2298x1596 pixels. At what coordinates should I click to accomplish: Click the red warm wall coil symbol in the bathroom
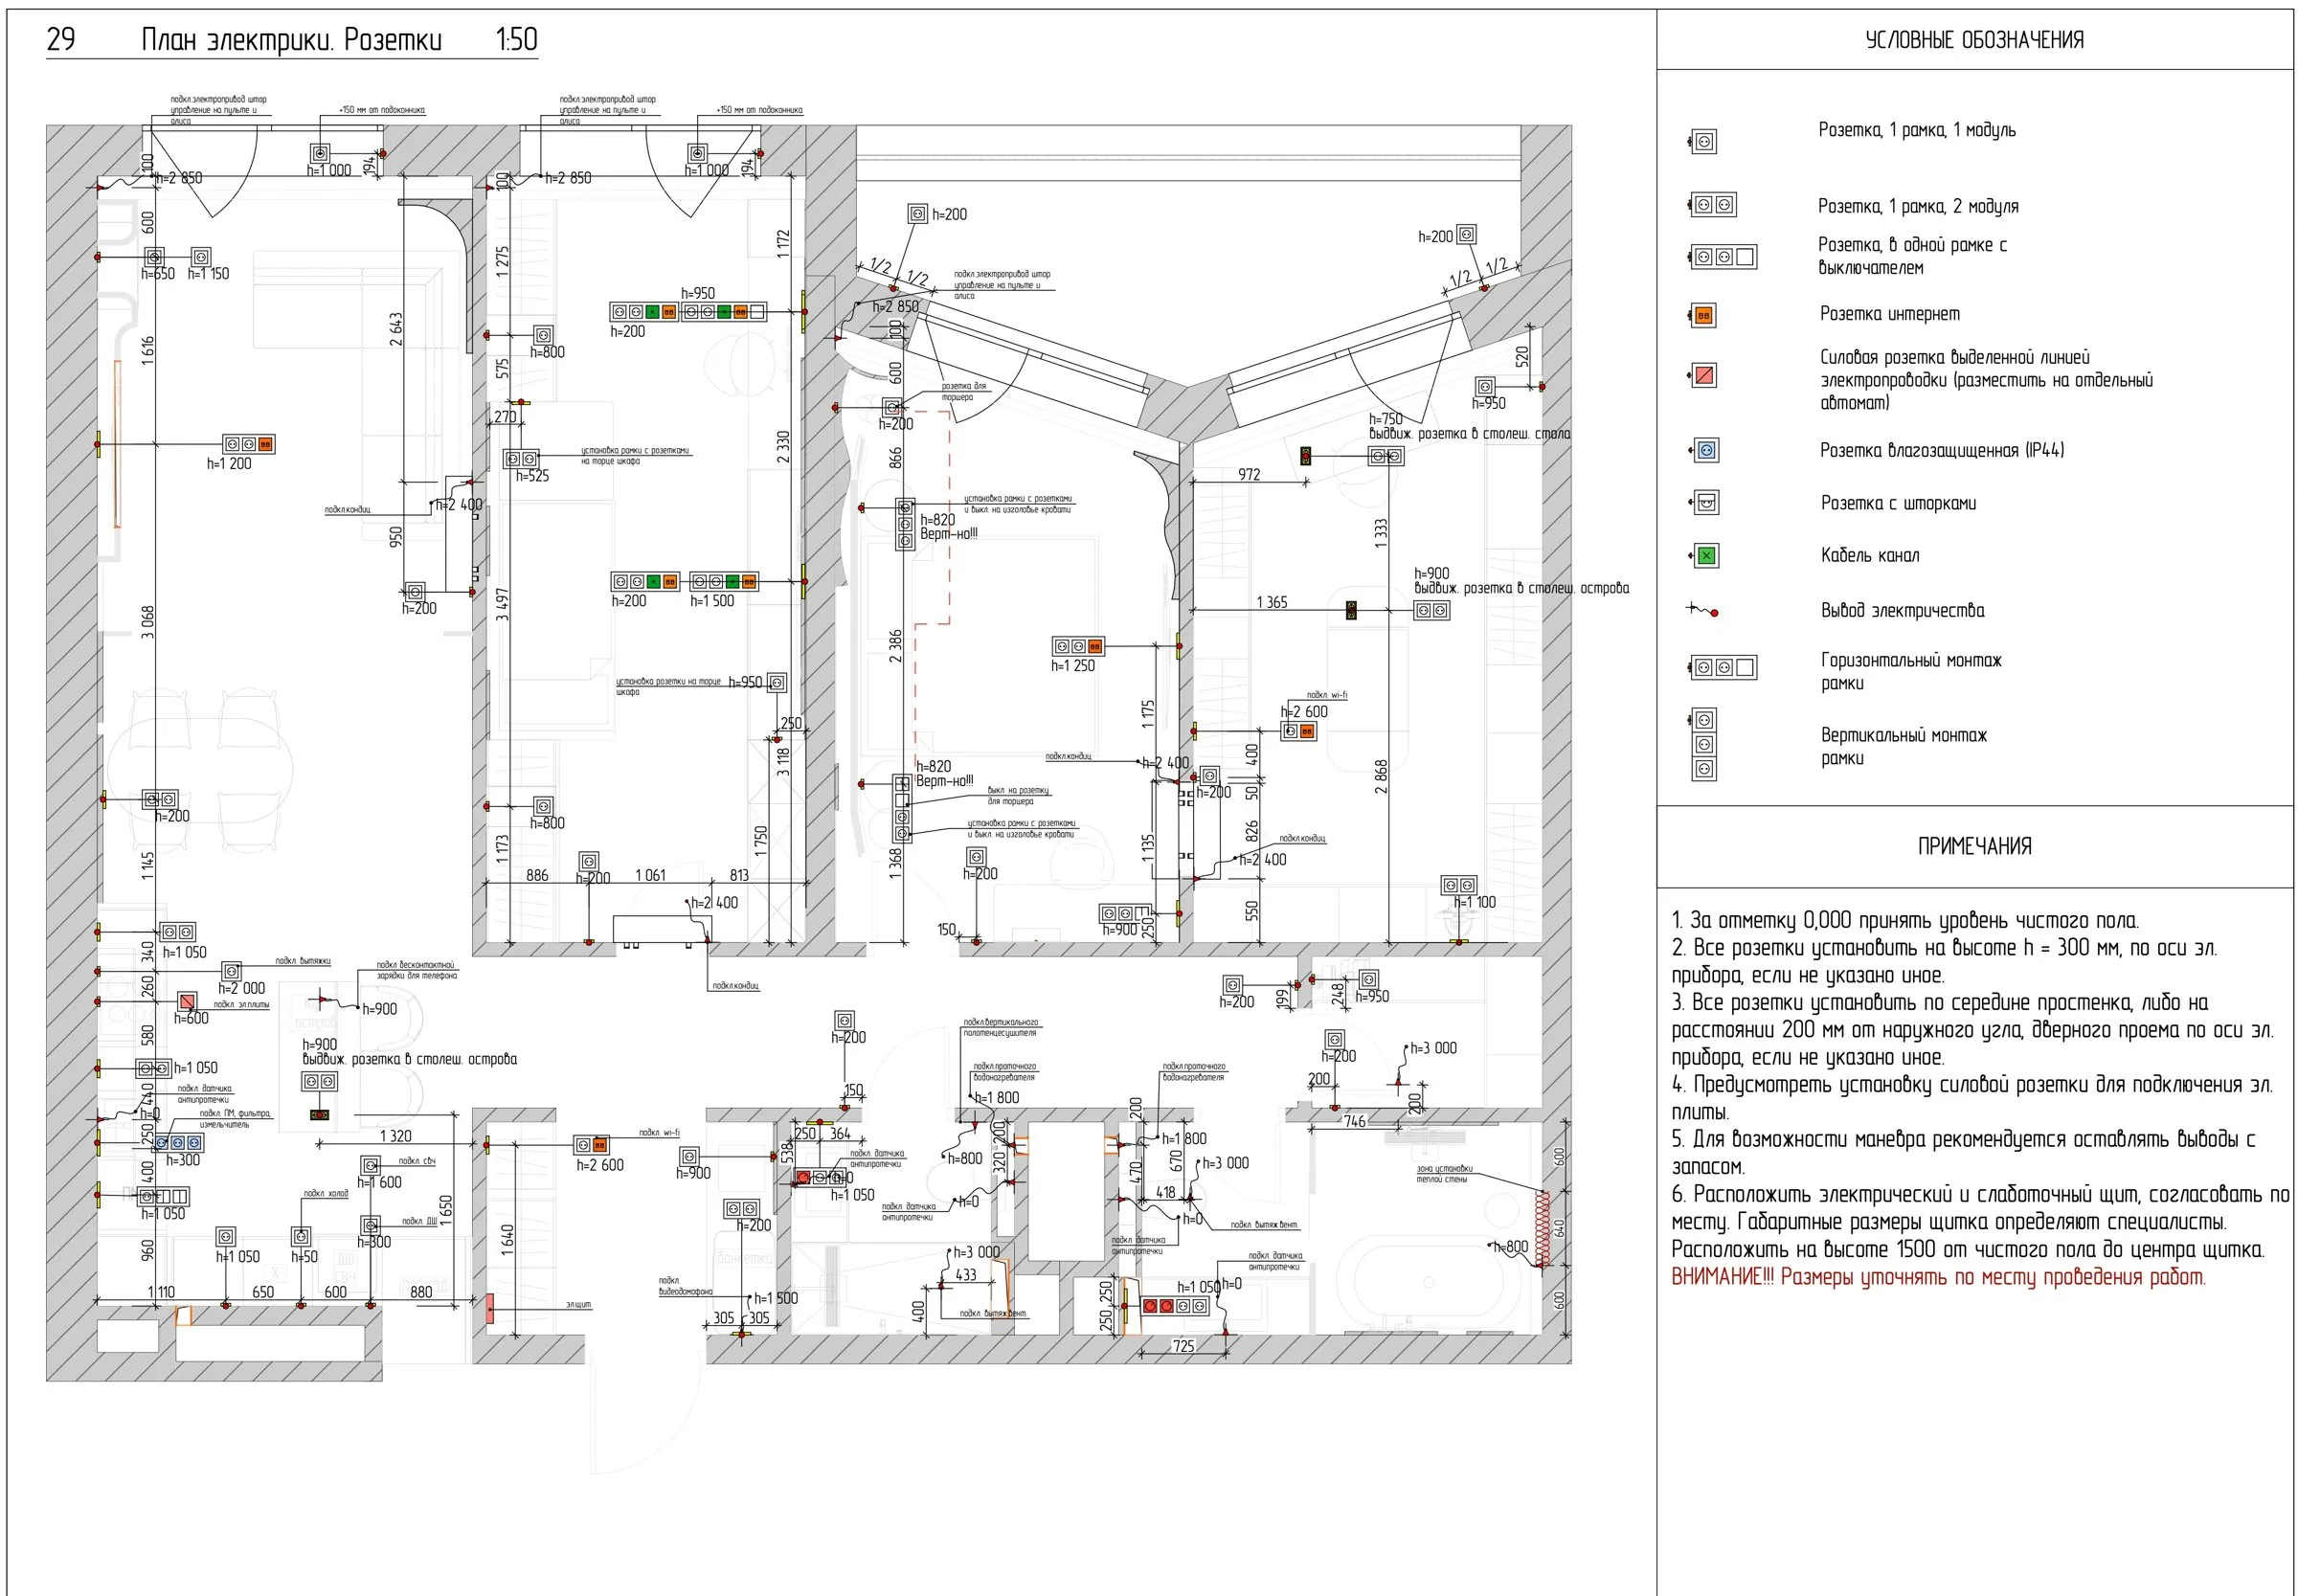pyautogui.click(x=1542, y=1227)
